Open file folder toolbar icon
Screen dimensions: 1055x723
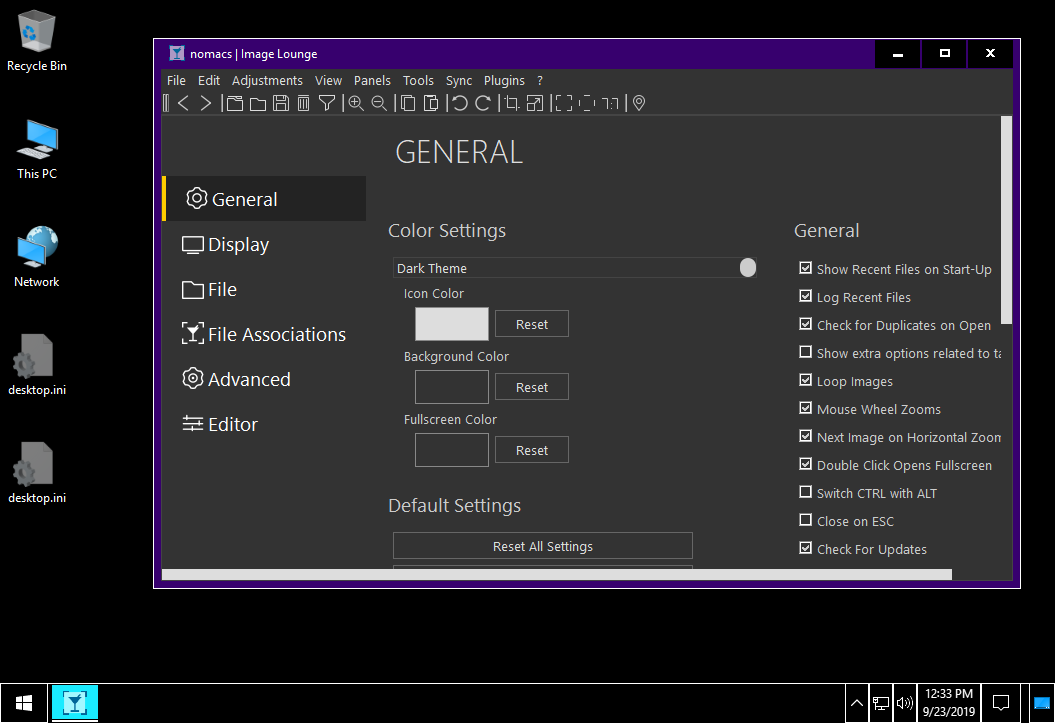point(258,103)
